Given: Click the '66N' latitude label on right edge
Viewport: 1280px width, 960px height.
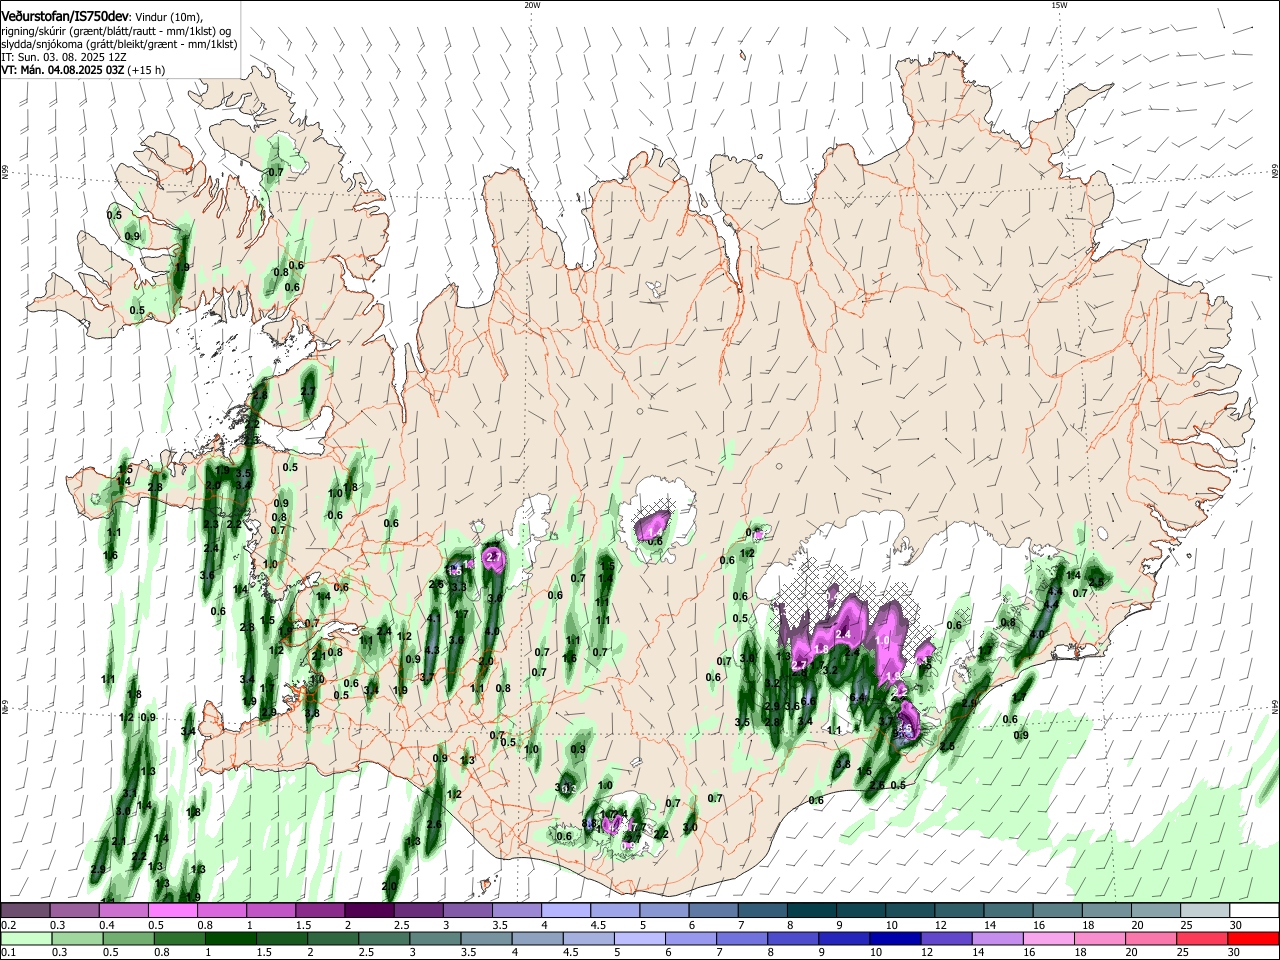Looking at the screenshot, I should 1274,173.
